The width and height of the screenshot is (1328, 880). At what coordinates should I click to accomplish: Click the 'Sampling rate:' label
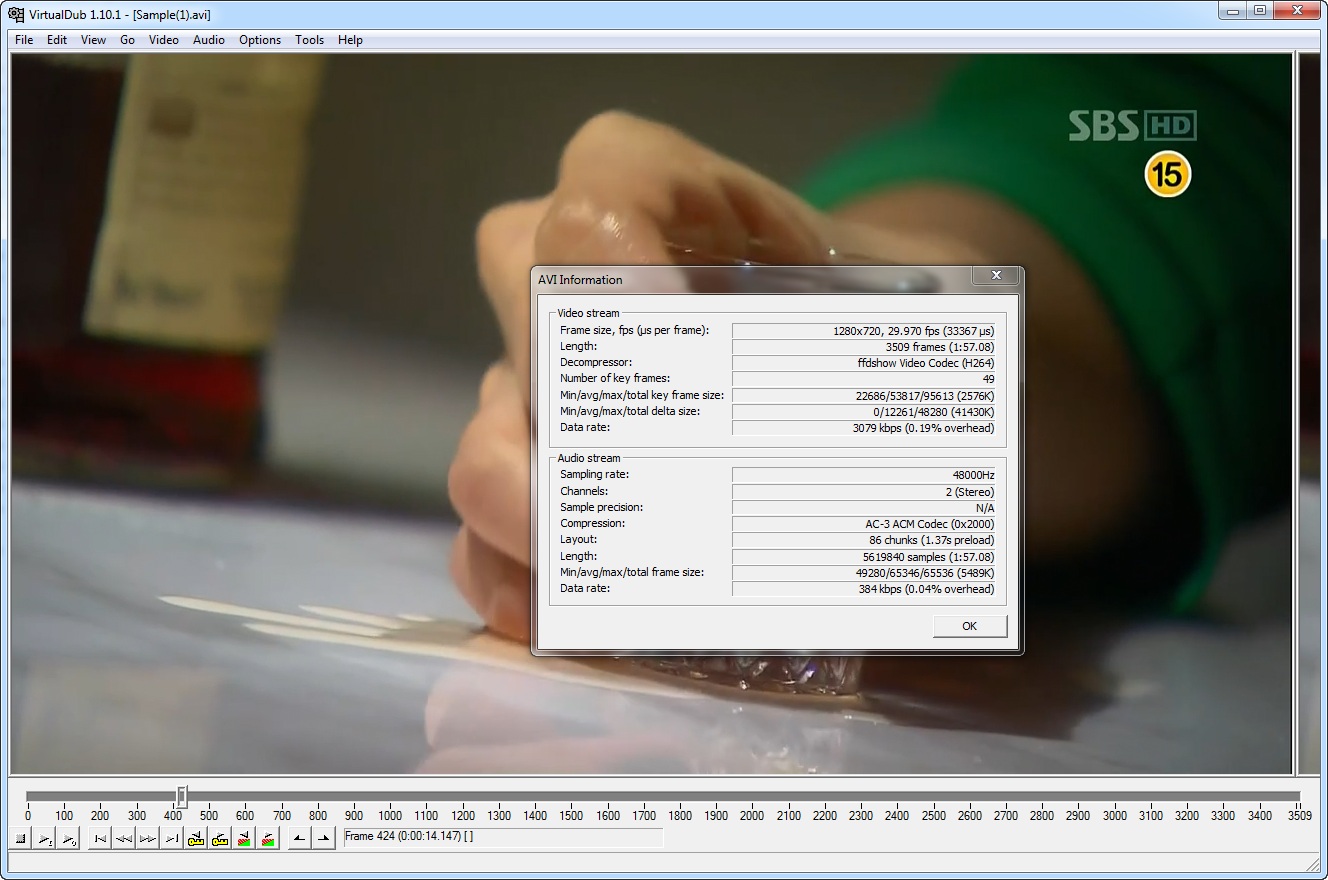point(595,474)
